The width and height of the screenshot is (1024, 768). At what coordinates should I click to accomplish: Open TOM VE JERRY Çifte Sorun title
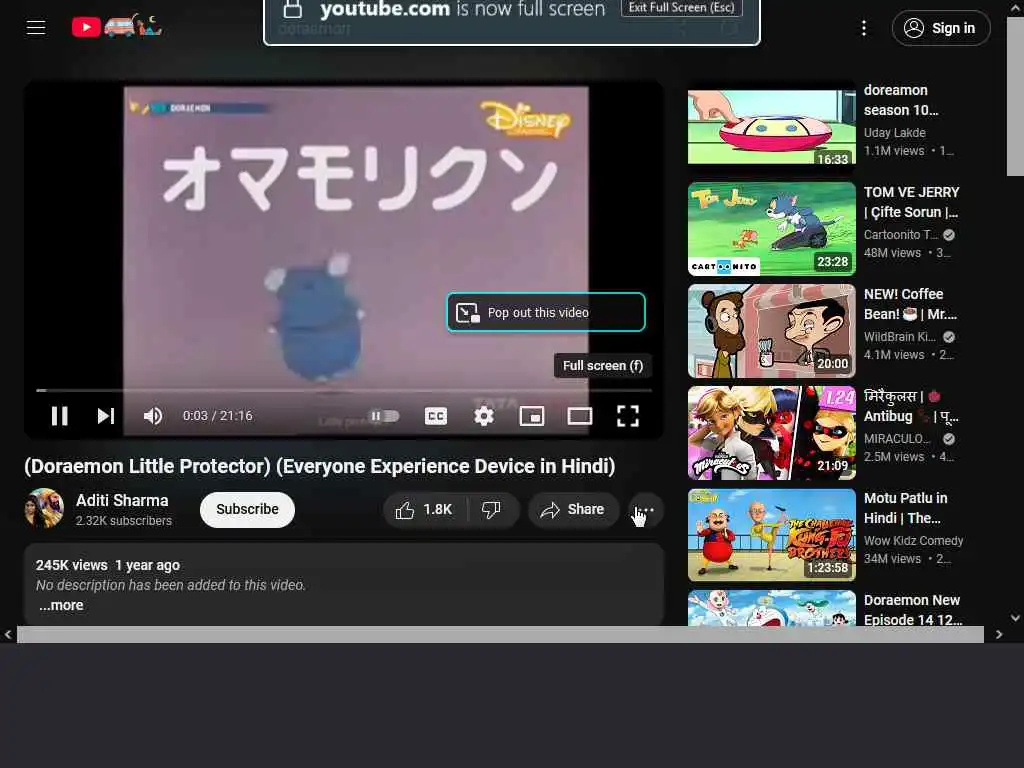912,202
